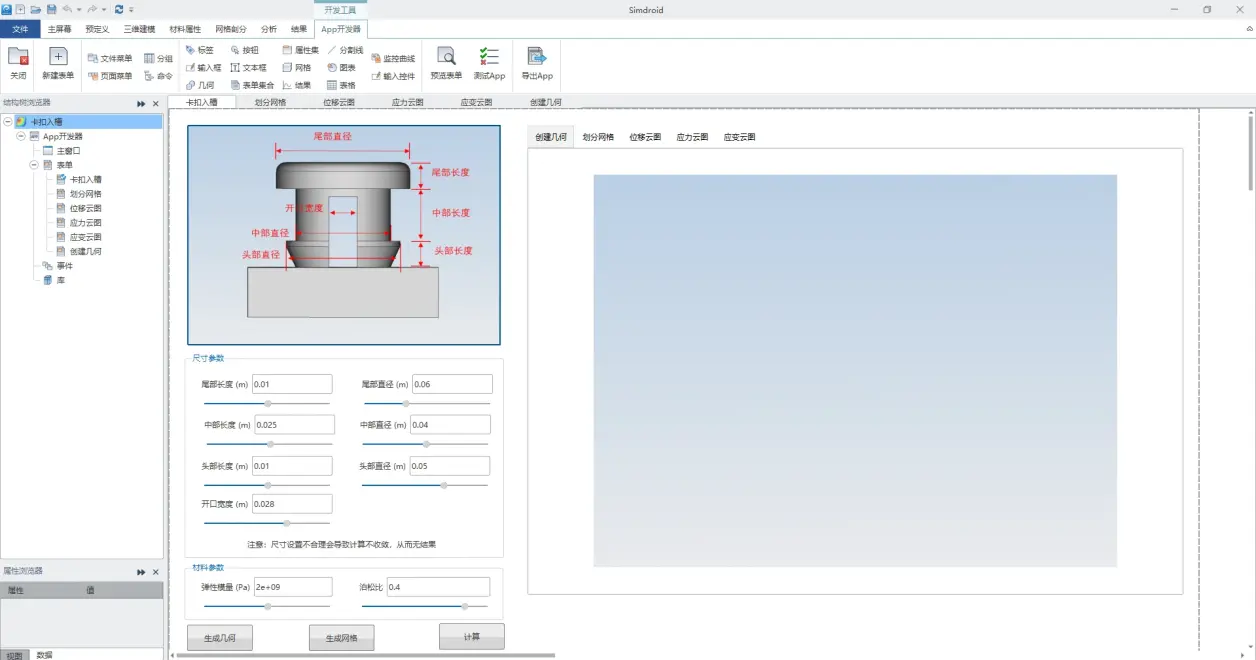The width and height of the screenshot is (1256, 660).
Task: Click the 关闭 icon in the ribbon
Action: pyautogui.click(x=18, y=58)
